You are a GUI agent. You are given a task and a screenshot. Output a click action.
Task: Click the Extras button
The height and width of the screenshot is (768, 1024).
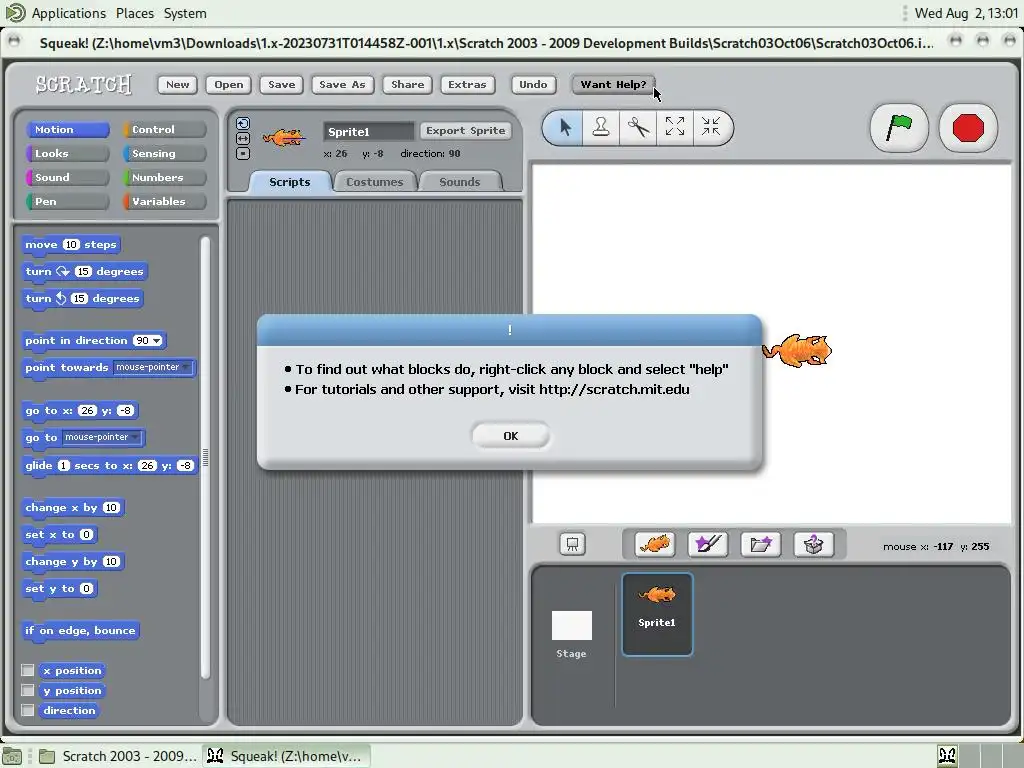coord(467,84)
